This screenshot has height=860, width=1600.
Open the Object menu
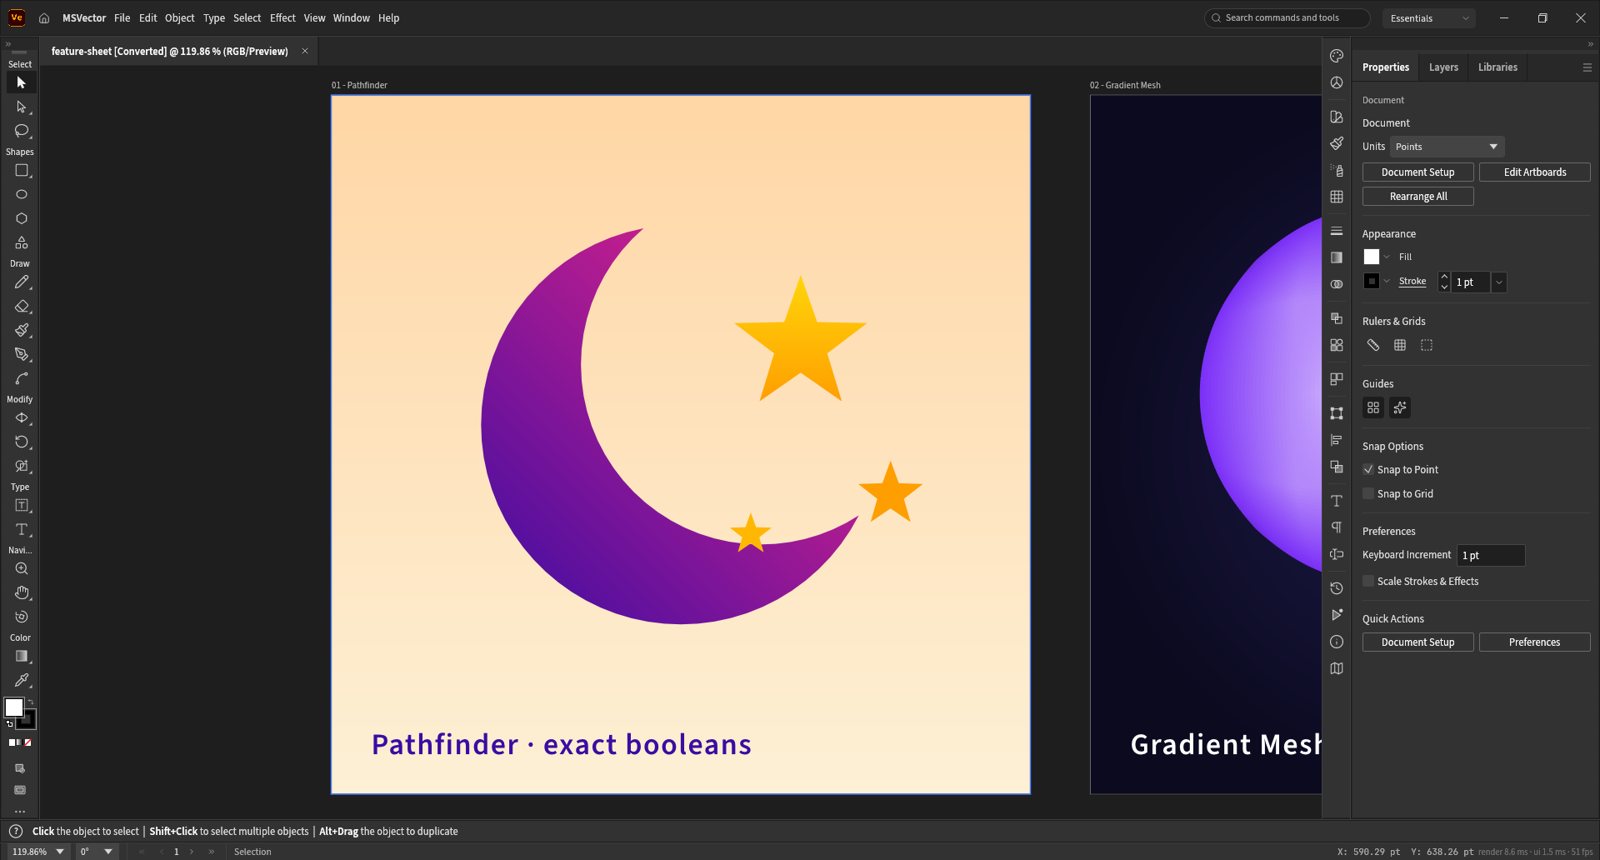click(180, 18)
